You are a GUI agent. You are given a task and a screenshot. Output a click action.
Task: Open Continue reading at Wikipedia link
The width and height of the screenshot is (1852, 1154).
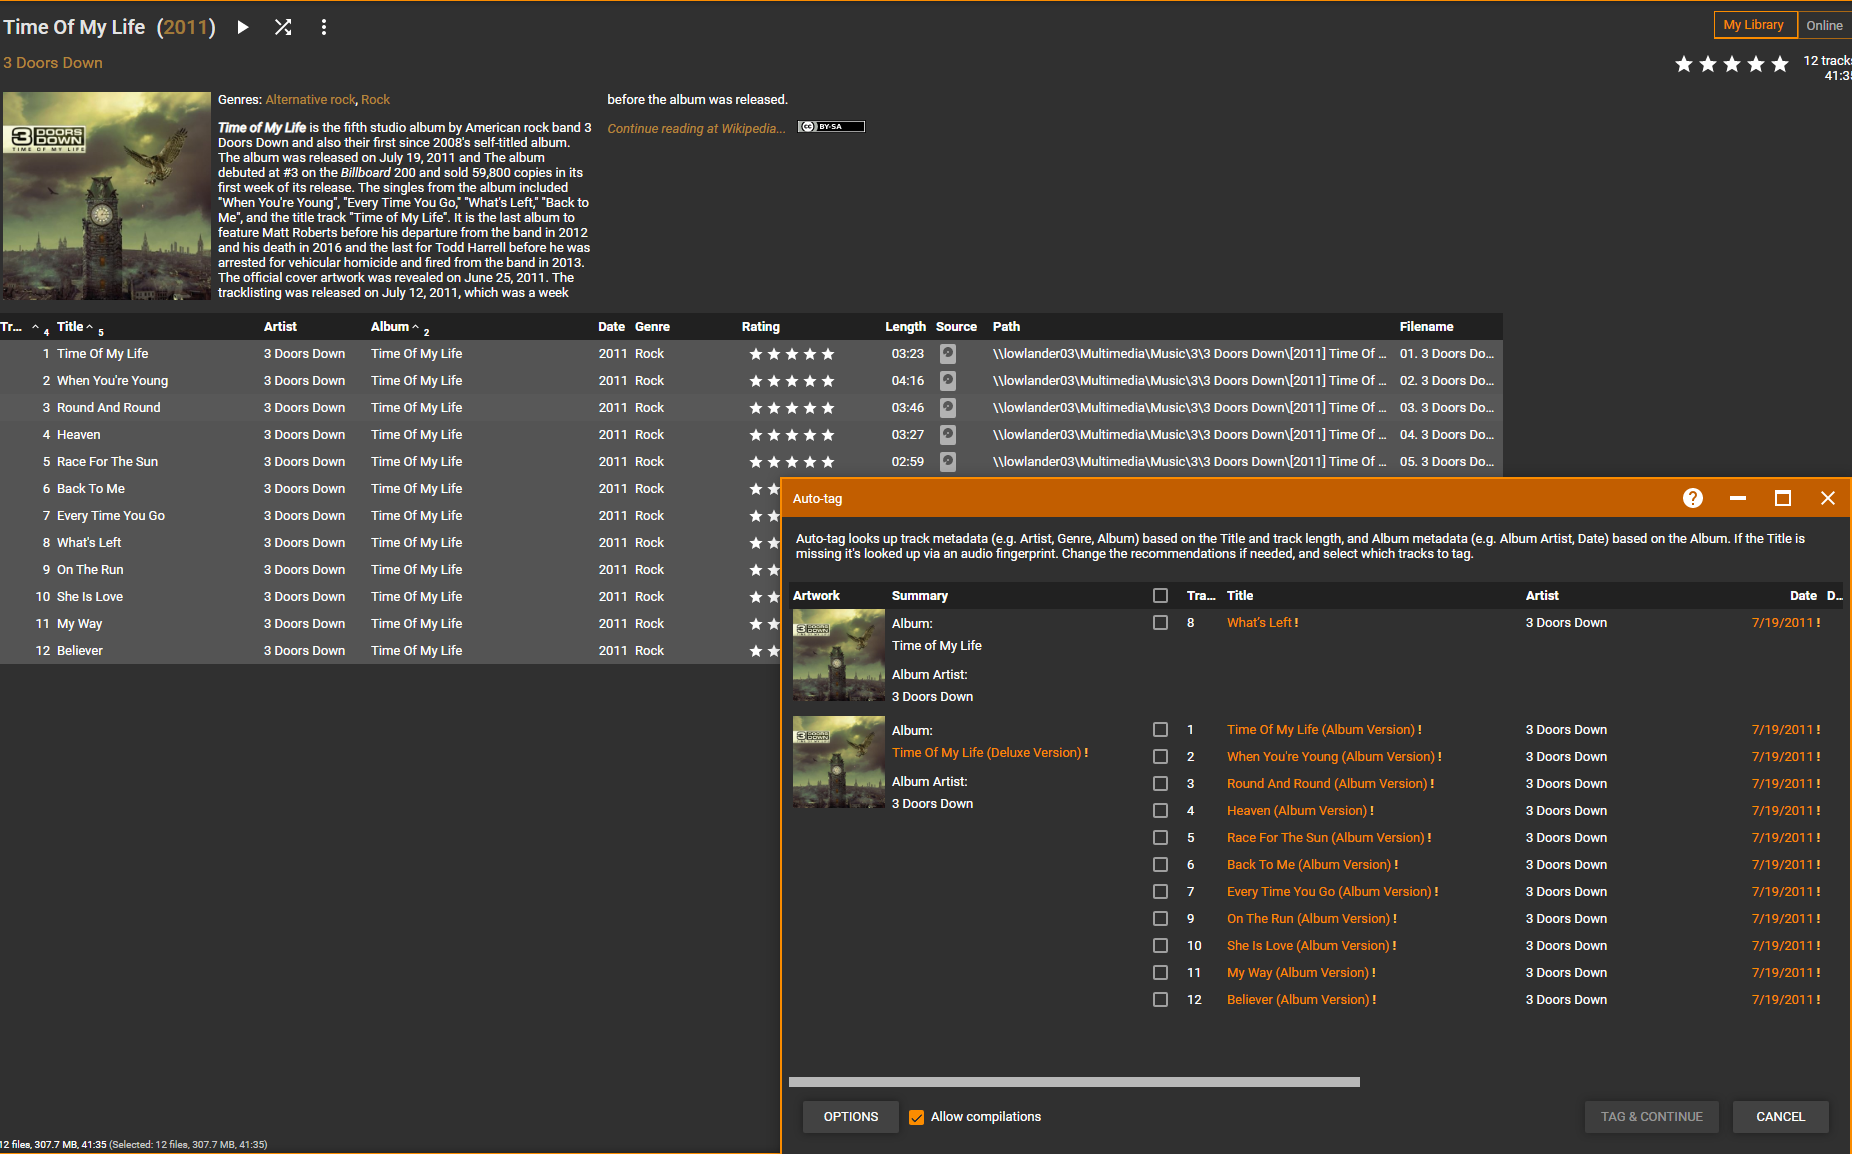tap(696, 129)
